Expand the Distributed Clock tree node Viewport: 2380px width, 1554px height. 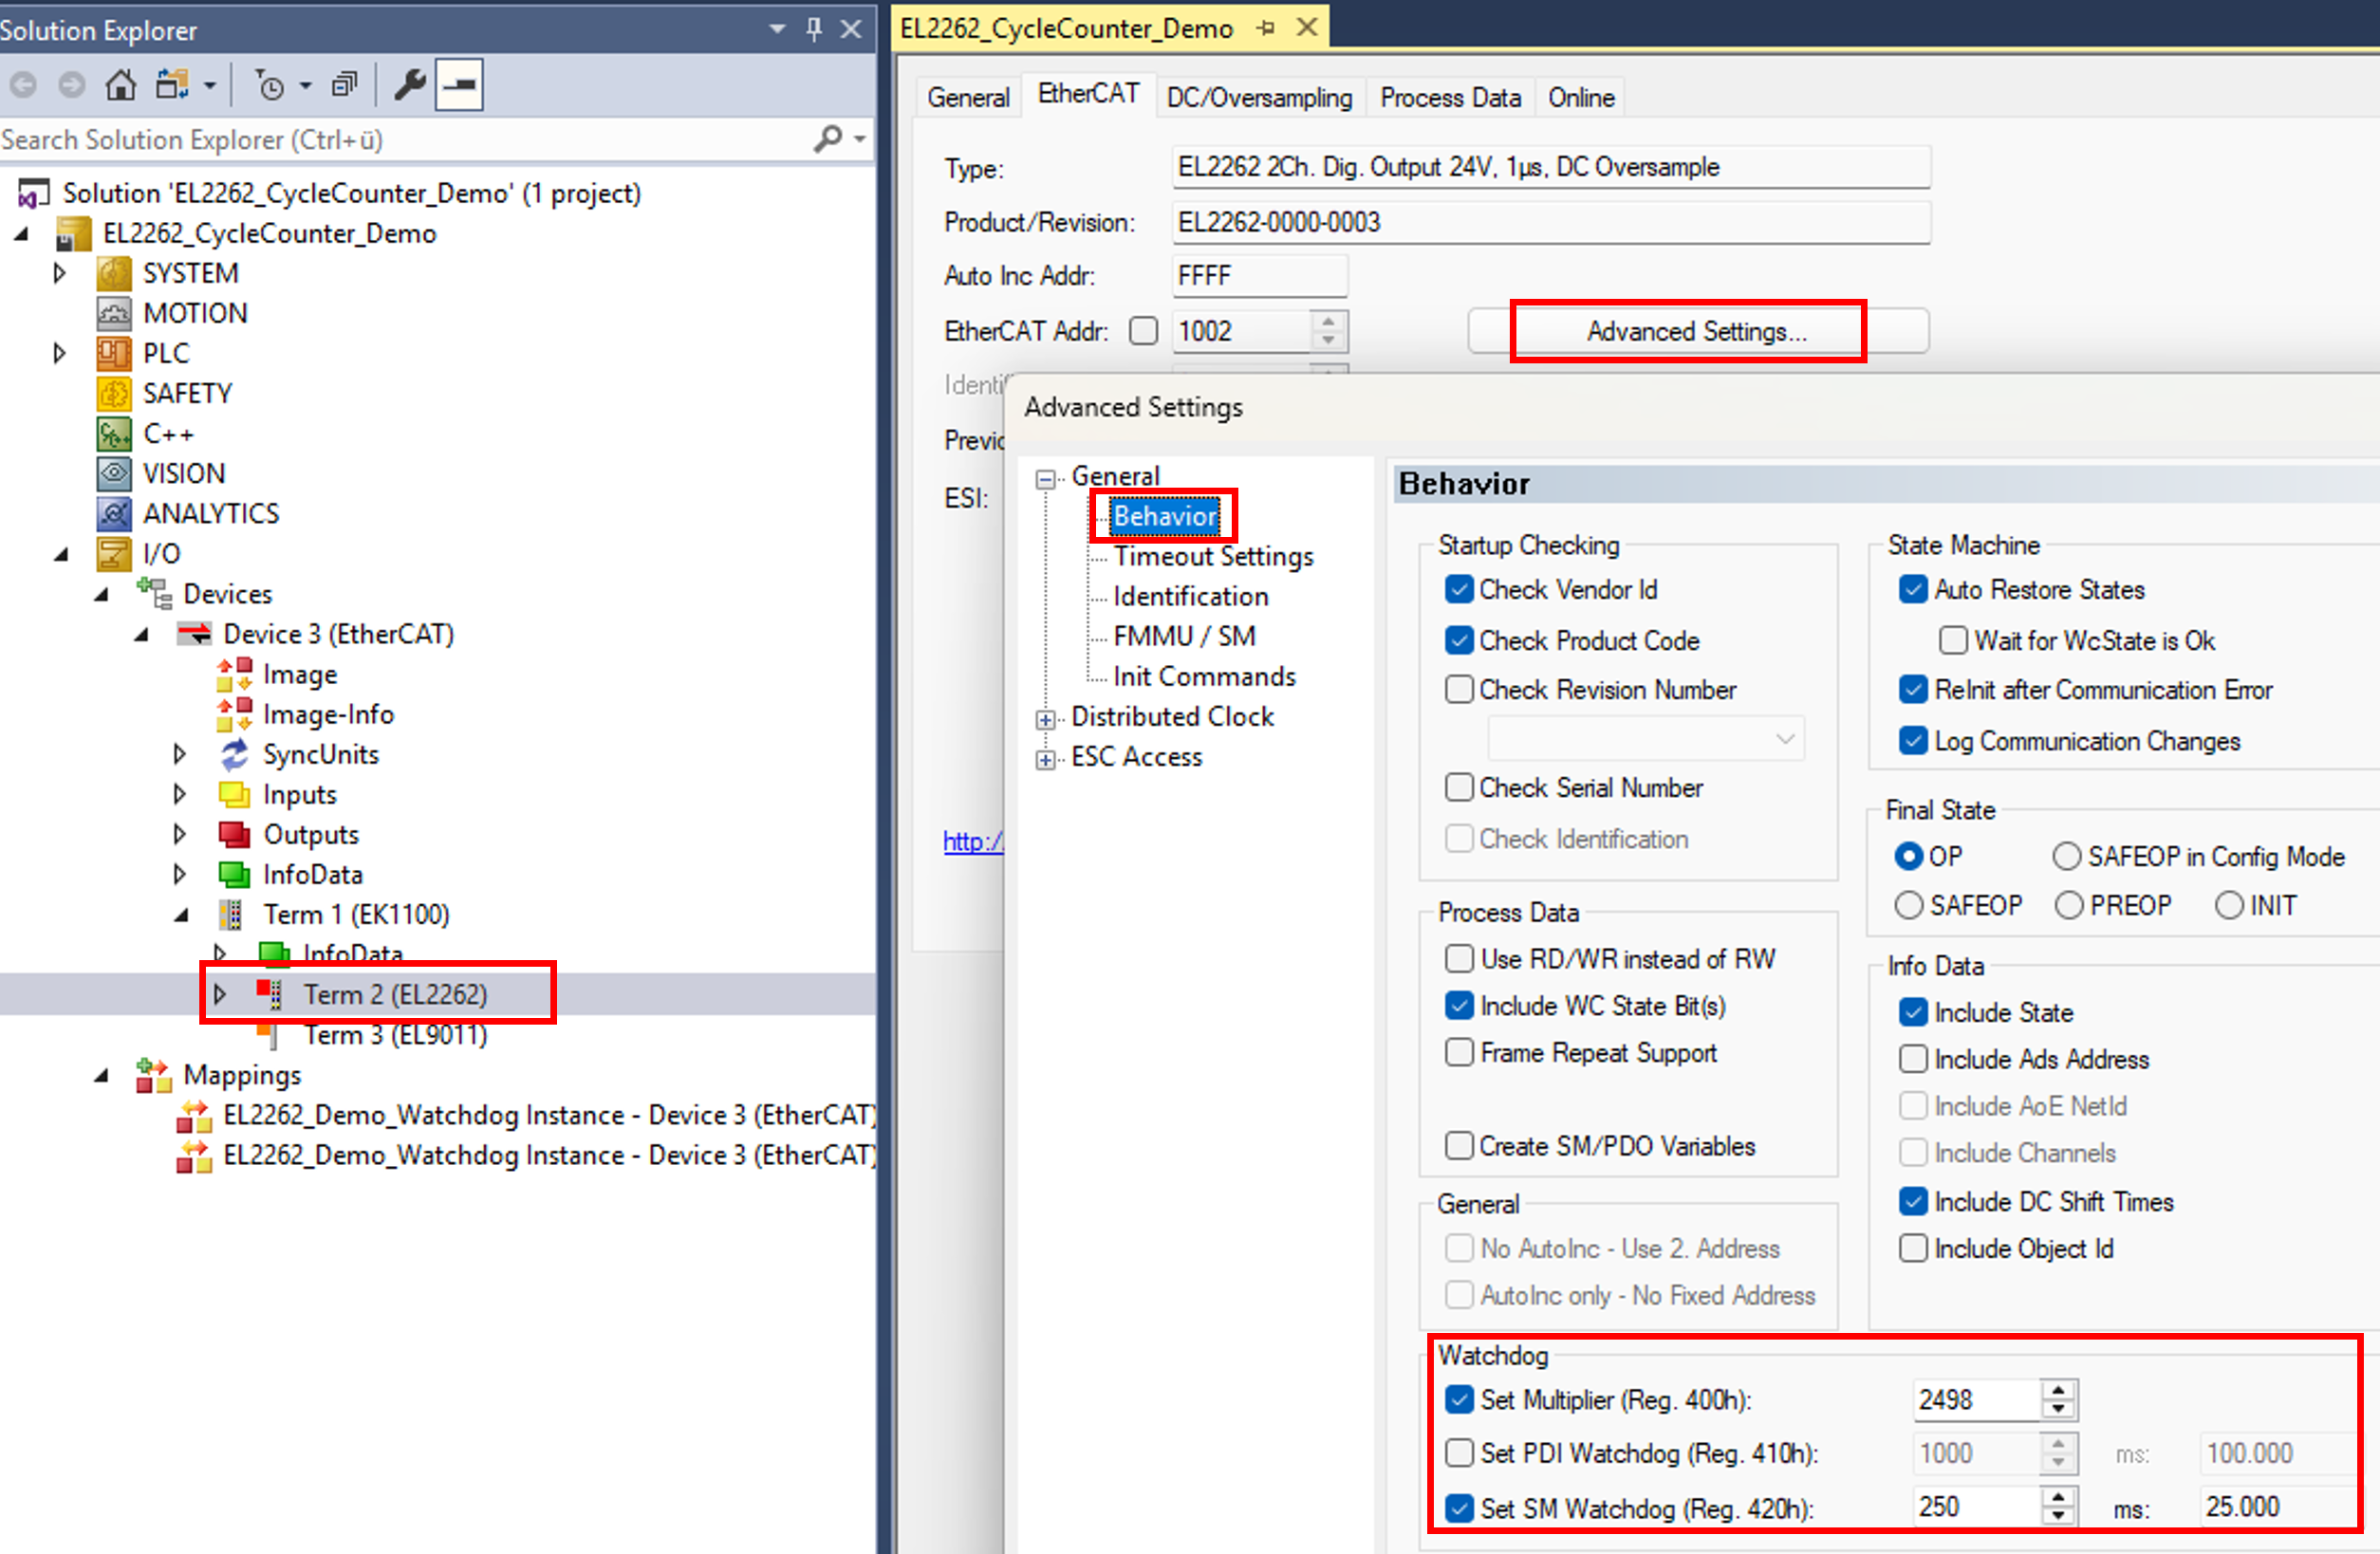pos(1045,718)
